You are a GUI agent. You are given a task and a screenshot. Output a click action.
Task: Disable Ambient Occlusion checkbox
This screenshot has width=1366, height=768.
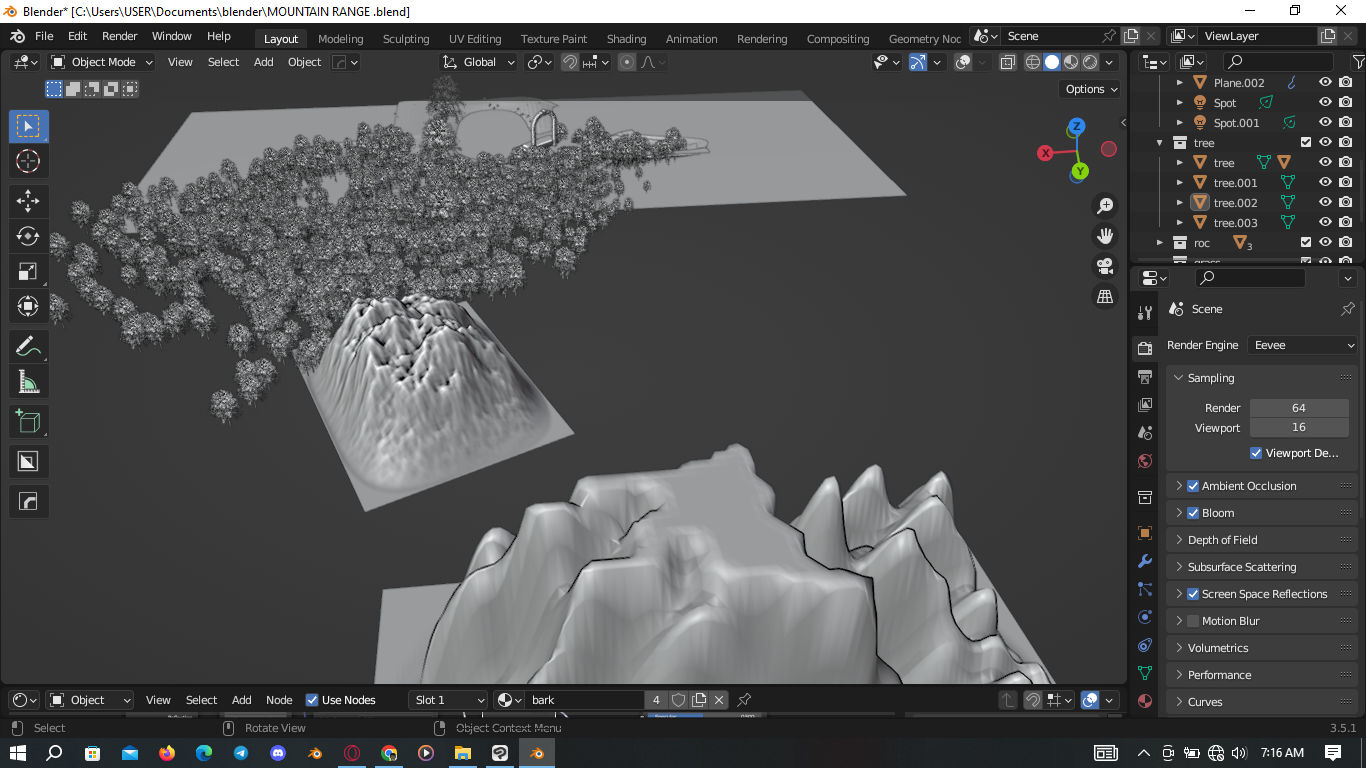[1193, 486]
